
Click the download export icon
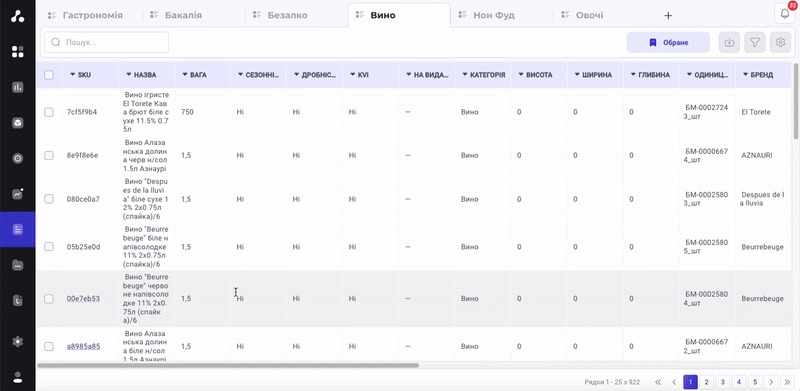tap(729, 42)
